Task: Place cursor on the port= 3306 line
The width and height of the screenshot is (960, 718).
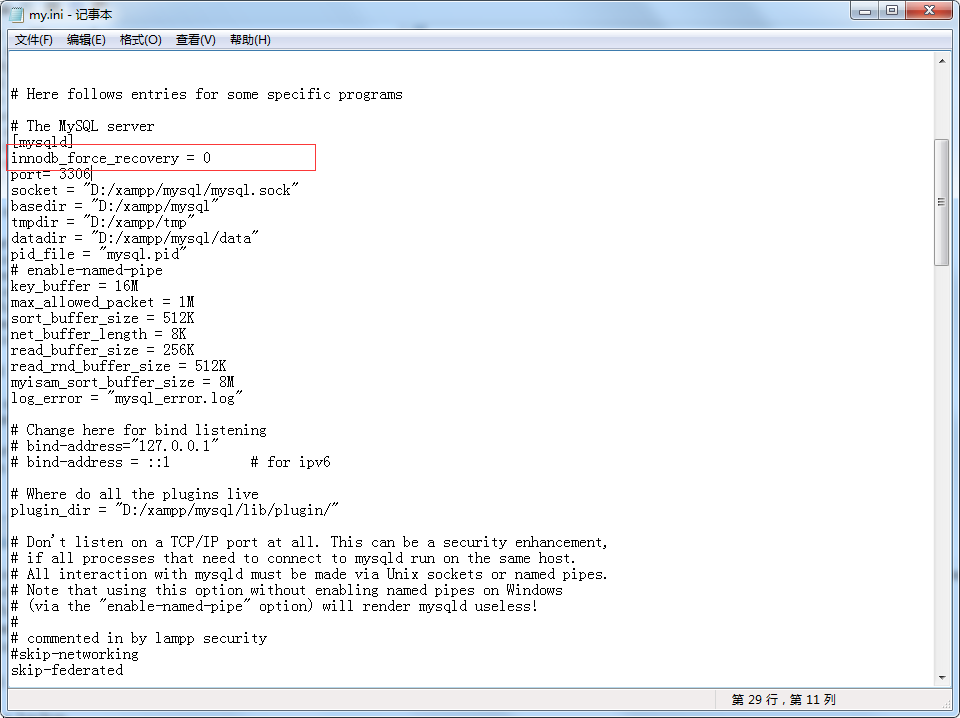Action: coord(50,174)
